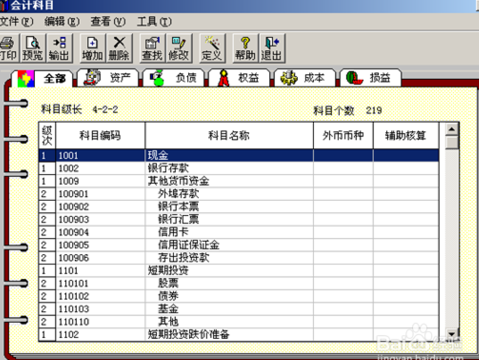This screenshot has width=479, height=360.
Task: Select the 短期投资跌价准备 row
Action: click(x=239, y=334)
